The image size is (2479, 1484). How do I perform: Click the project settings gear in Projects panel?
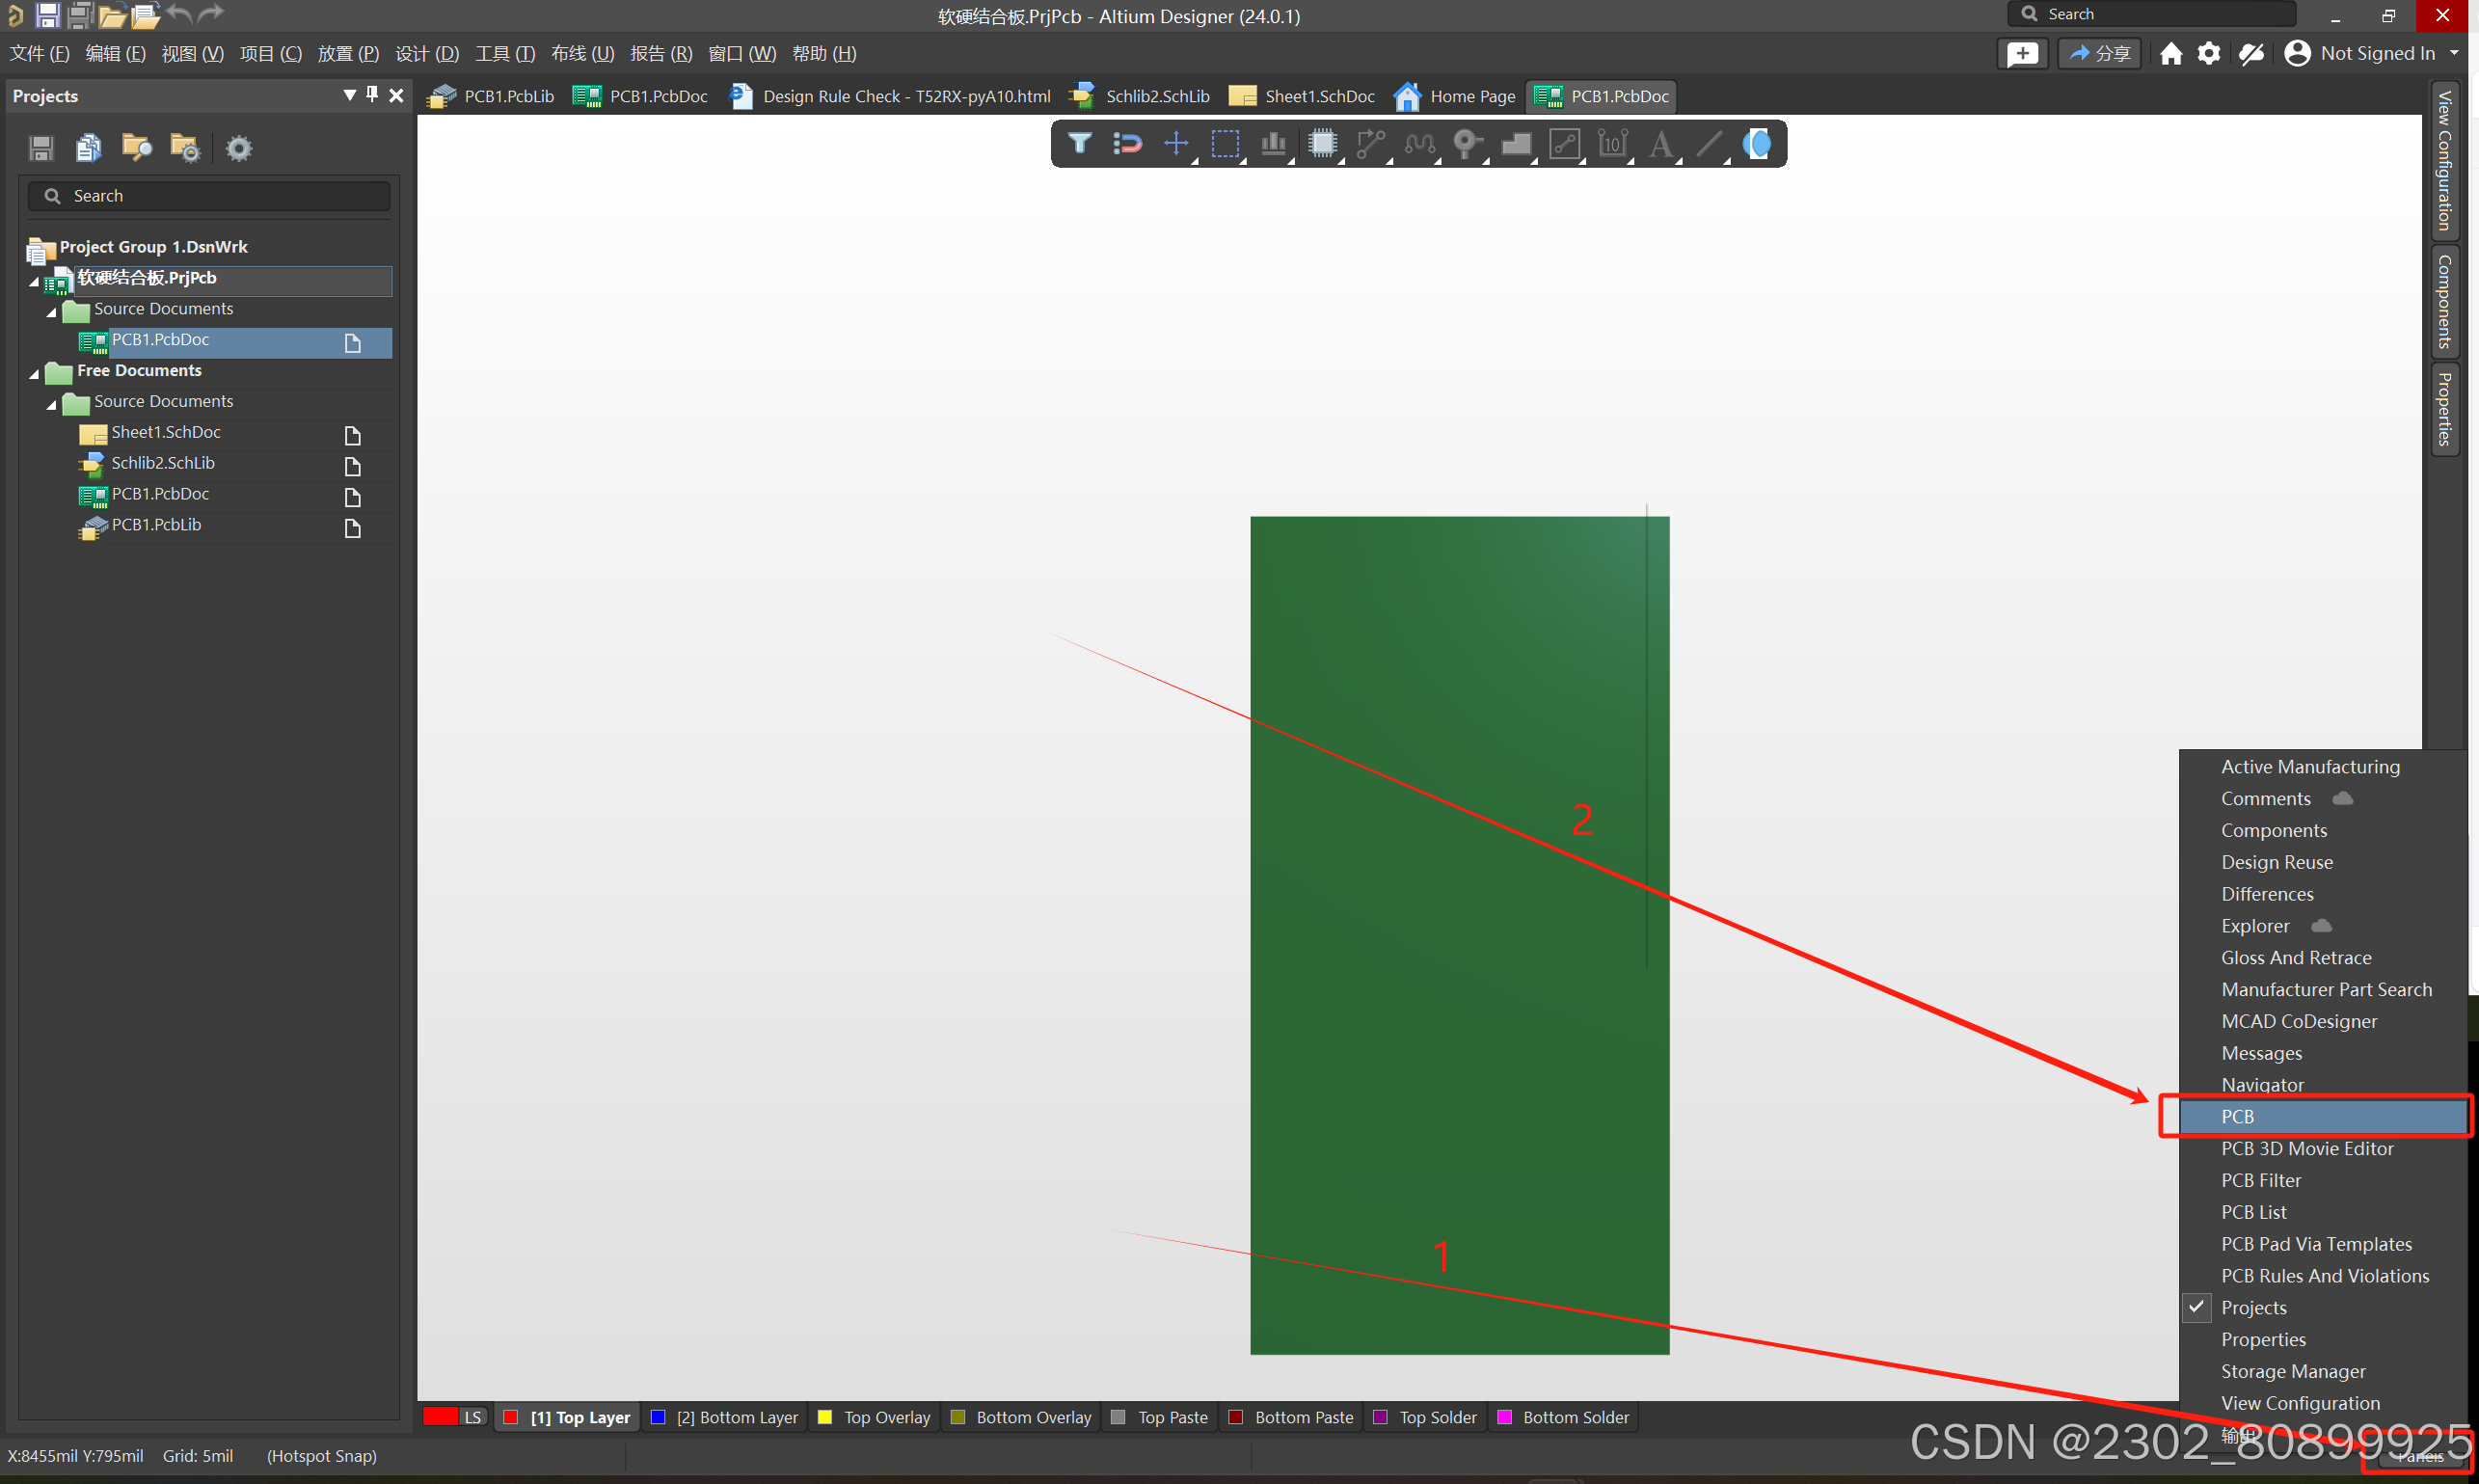[238, 149]
